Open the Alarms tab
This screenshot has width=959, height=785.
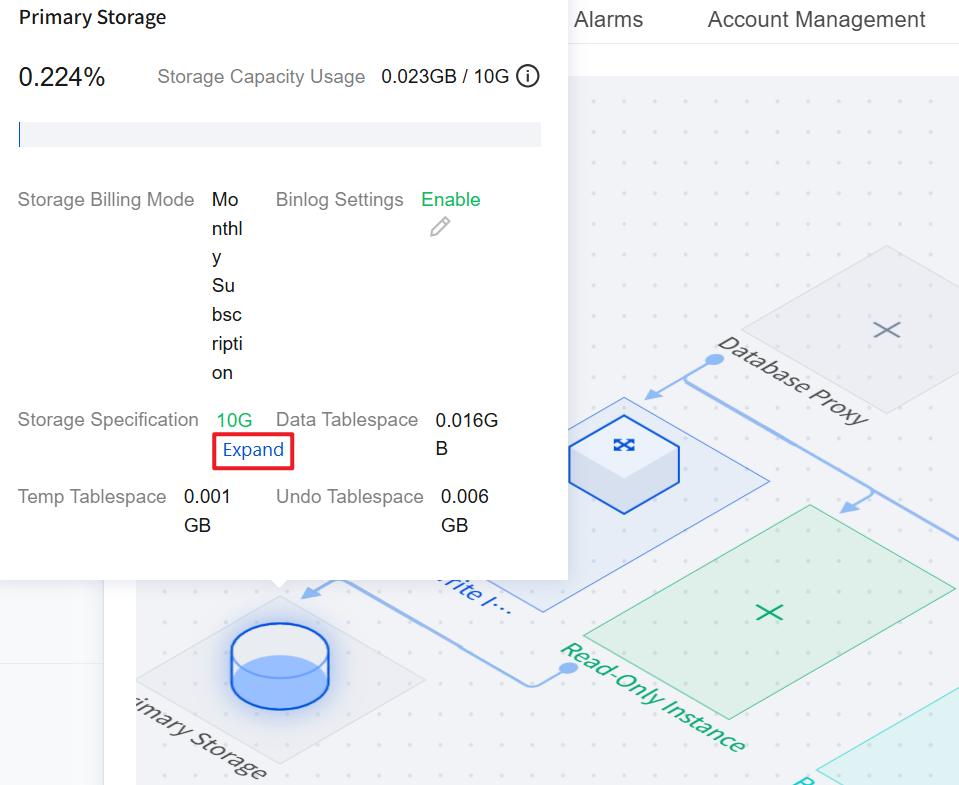(x=608, y=20)
